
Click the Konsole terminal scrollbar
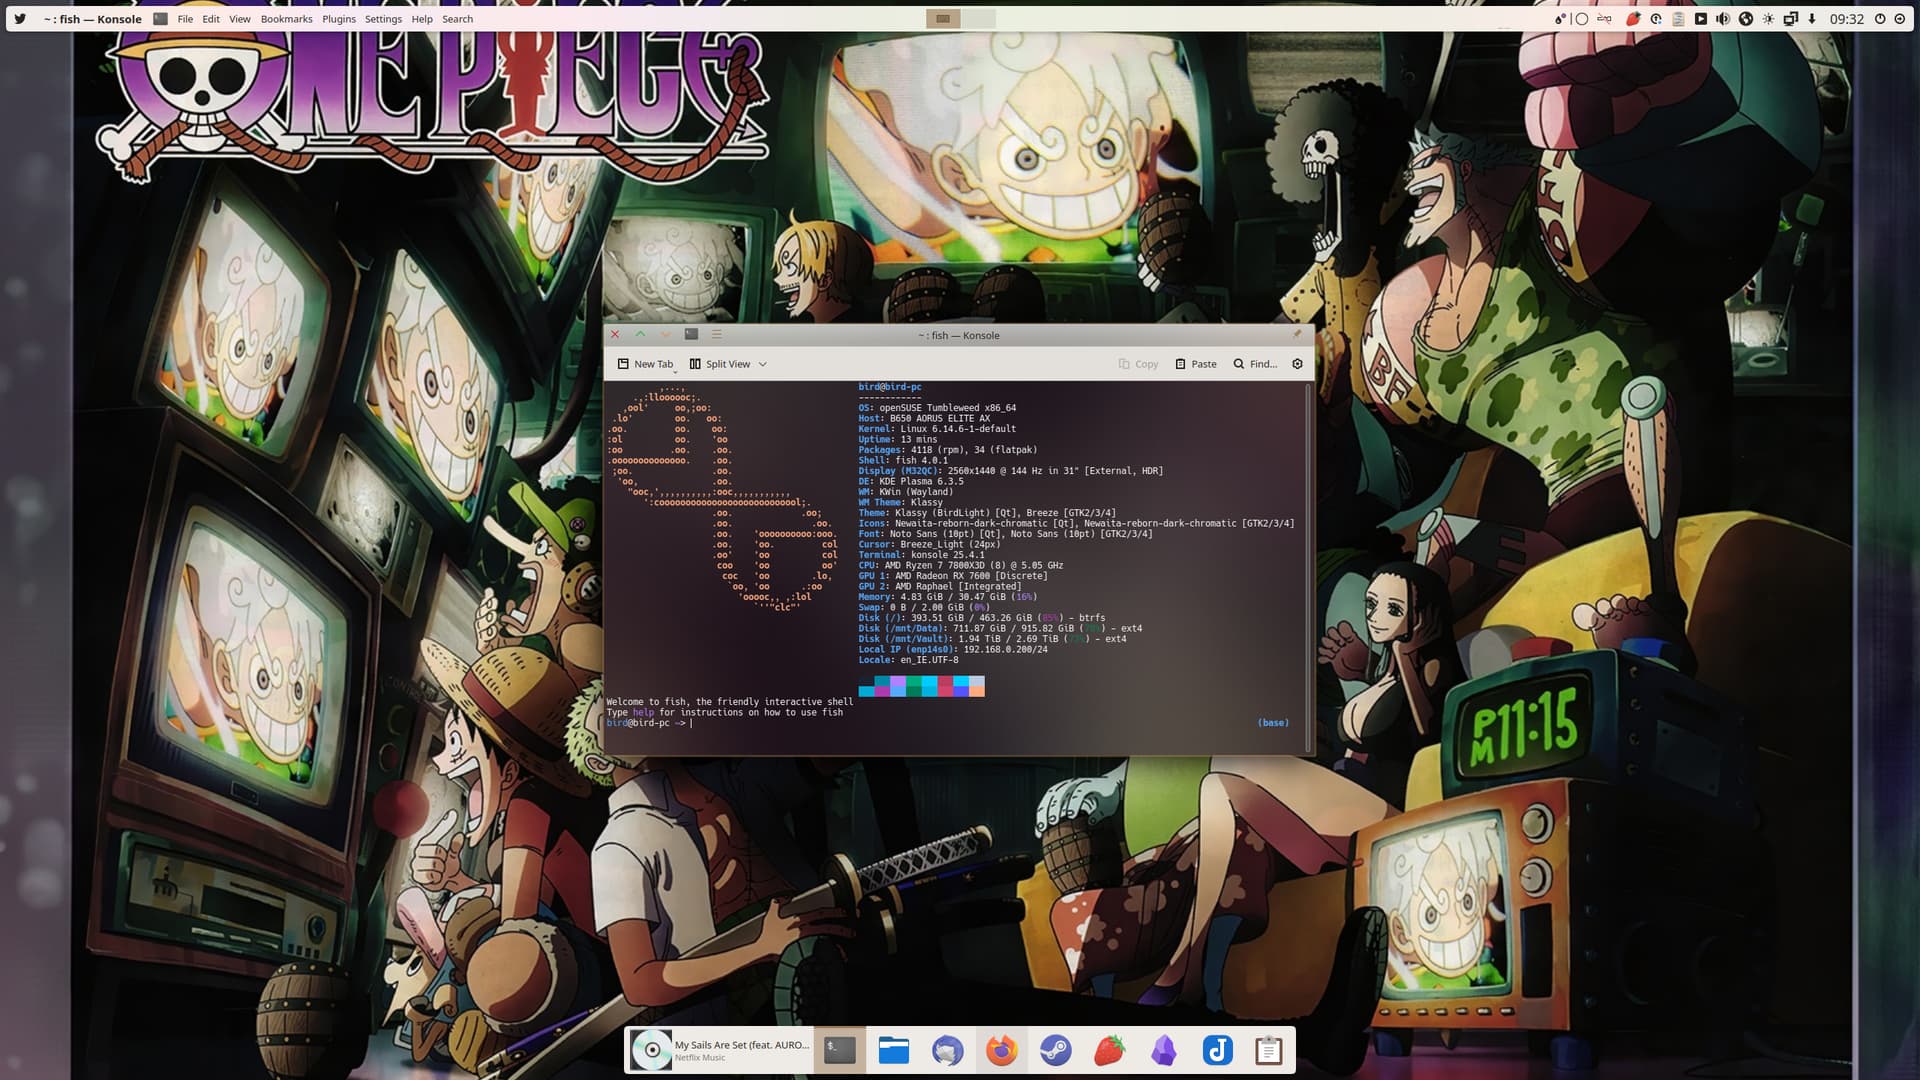pos(1308,566)
